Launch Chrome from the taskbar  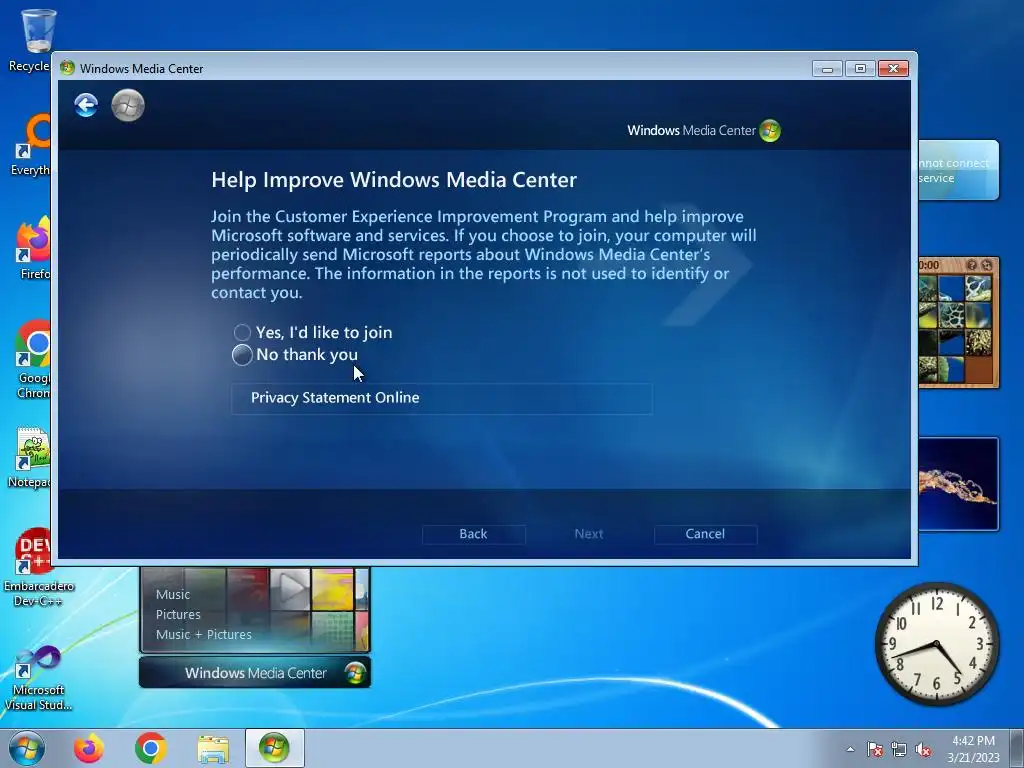click(x=151, y=748)
